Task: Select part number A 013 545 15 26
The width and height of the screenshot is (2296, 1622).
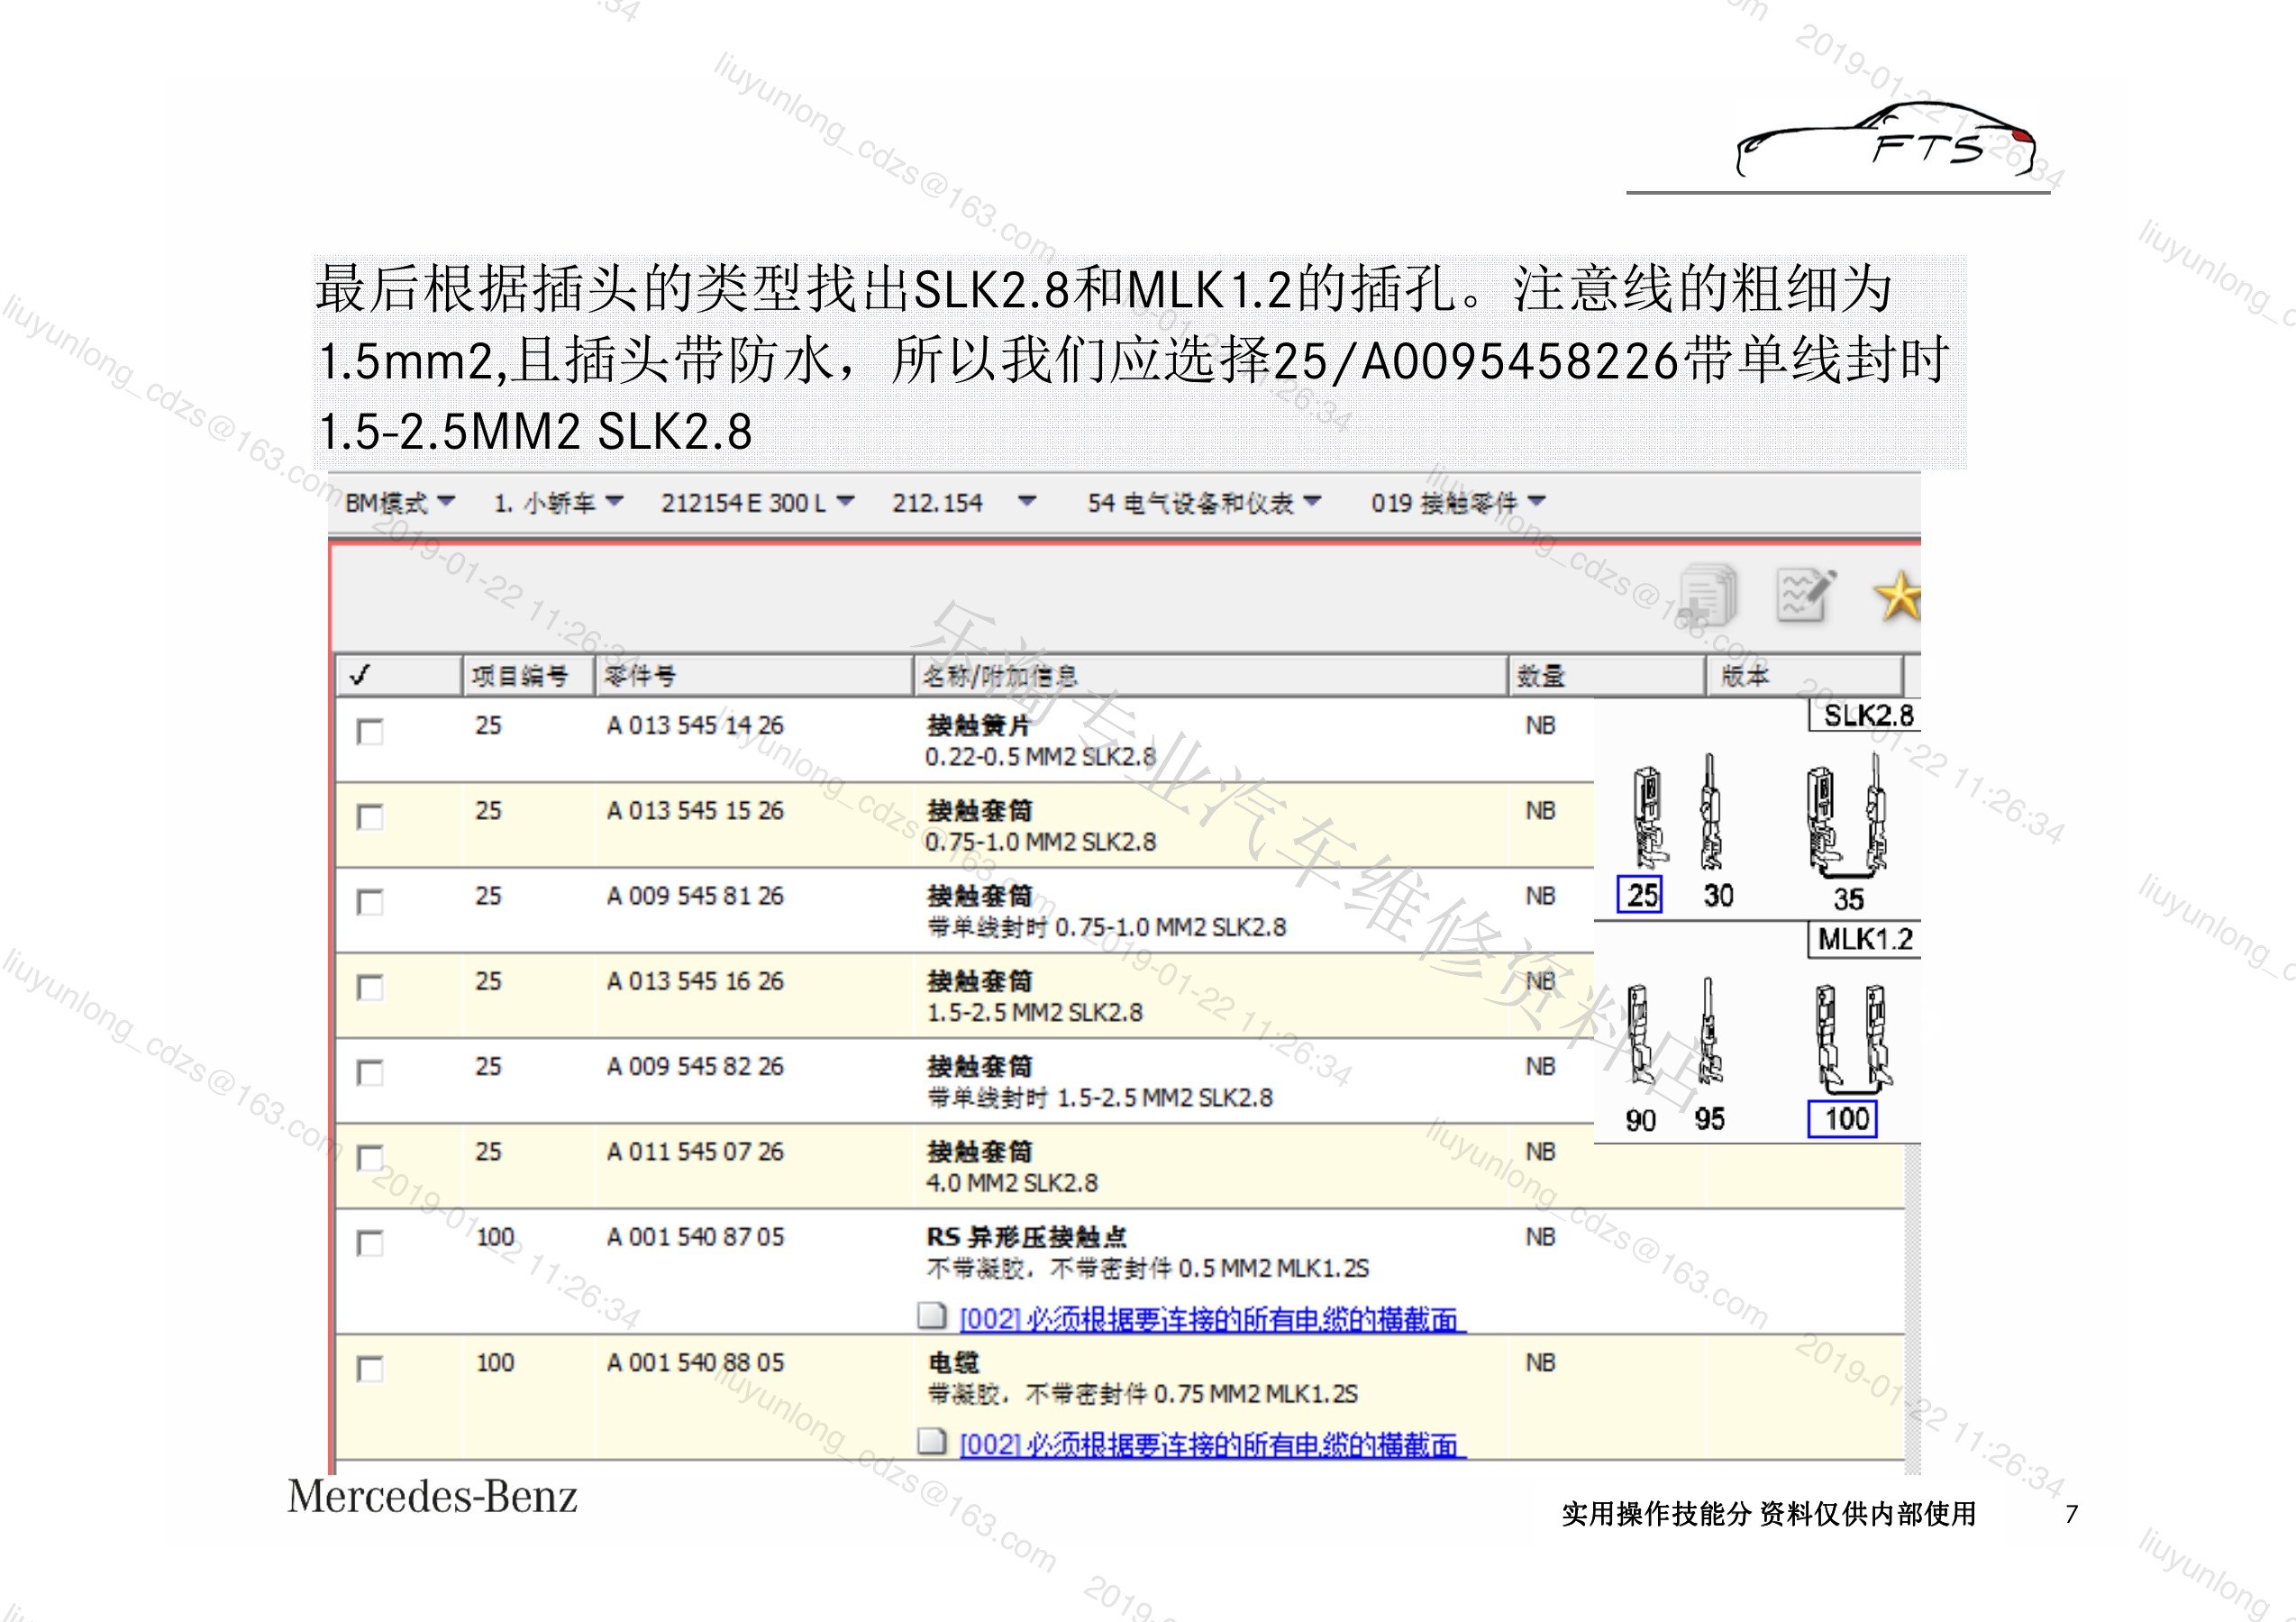Action: pos(695,810)
